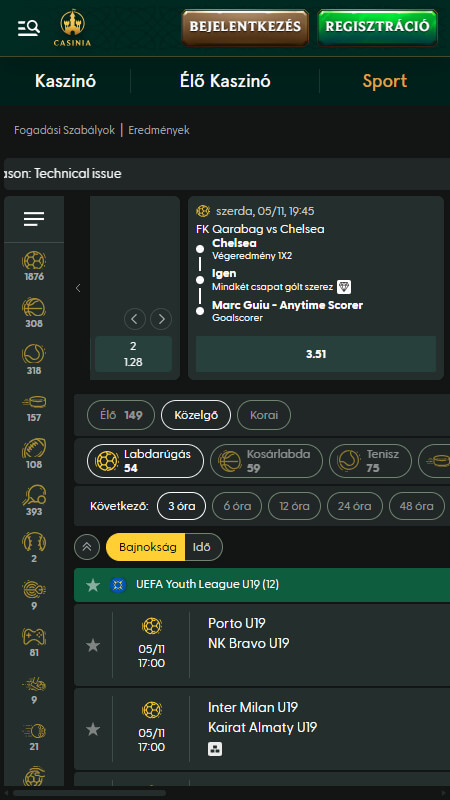The width and height of the screenshot is (450, 800).
Task: Click football icon beside szerda date
Action: (x=203, y=211)
